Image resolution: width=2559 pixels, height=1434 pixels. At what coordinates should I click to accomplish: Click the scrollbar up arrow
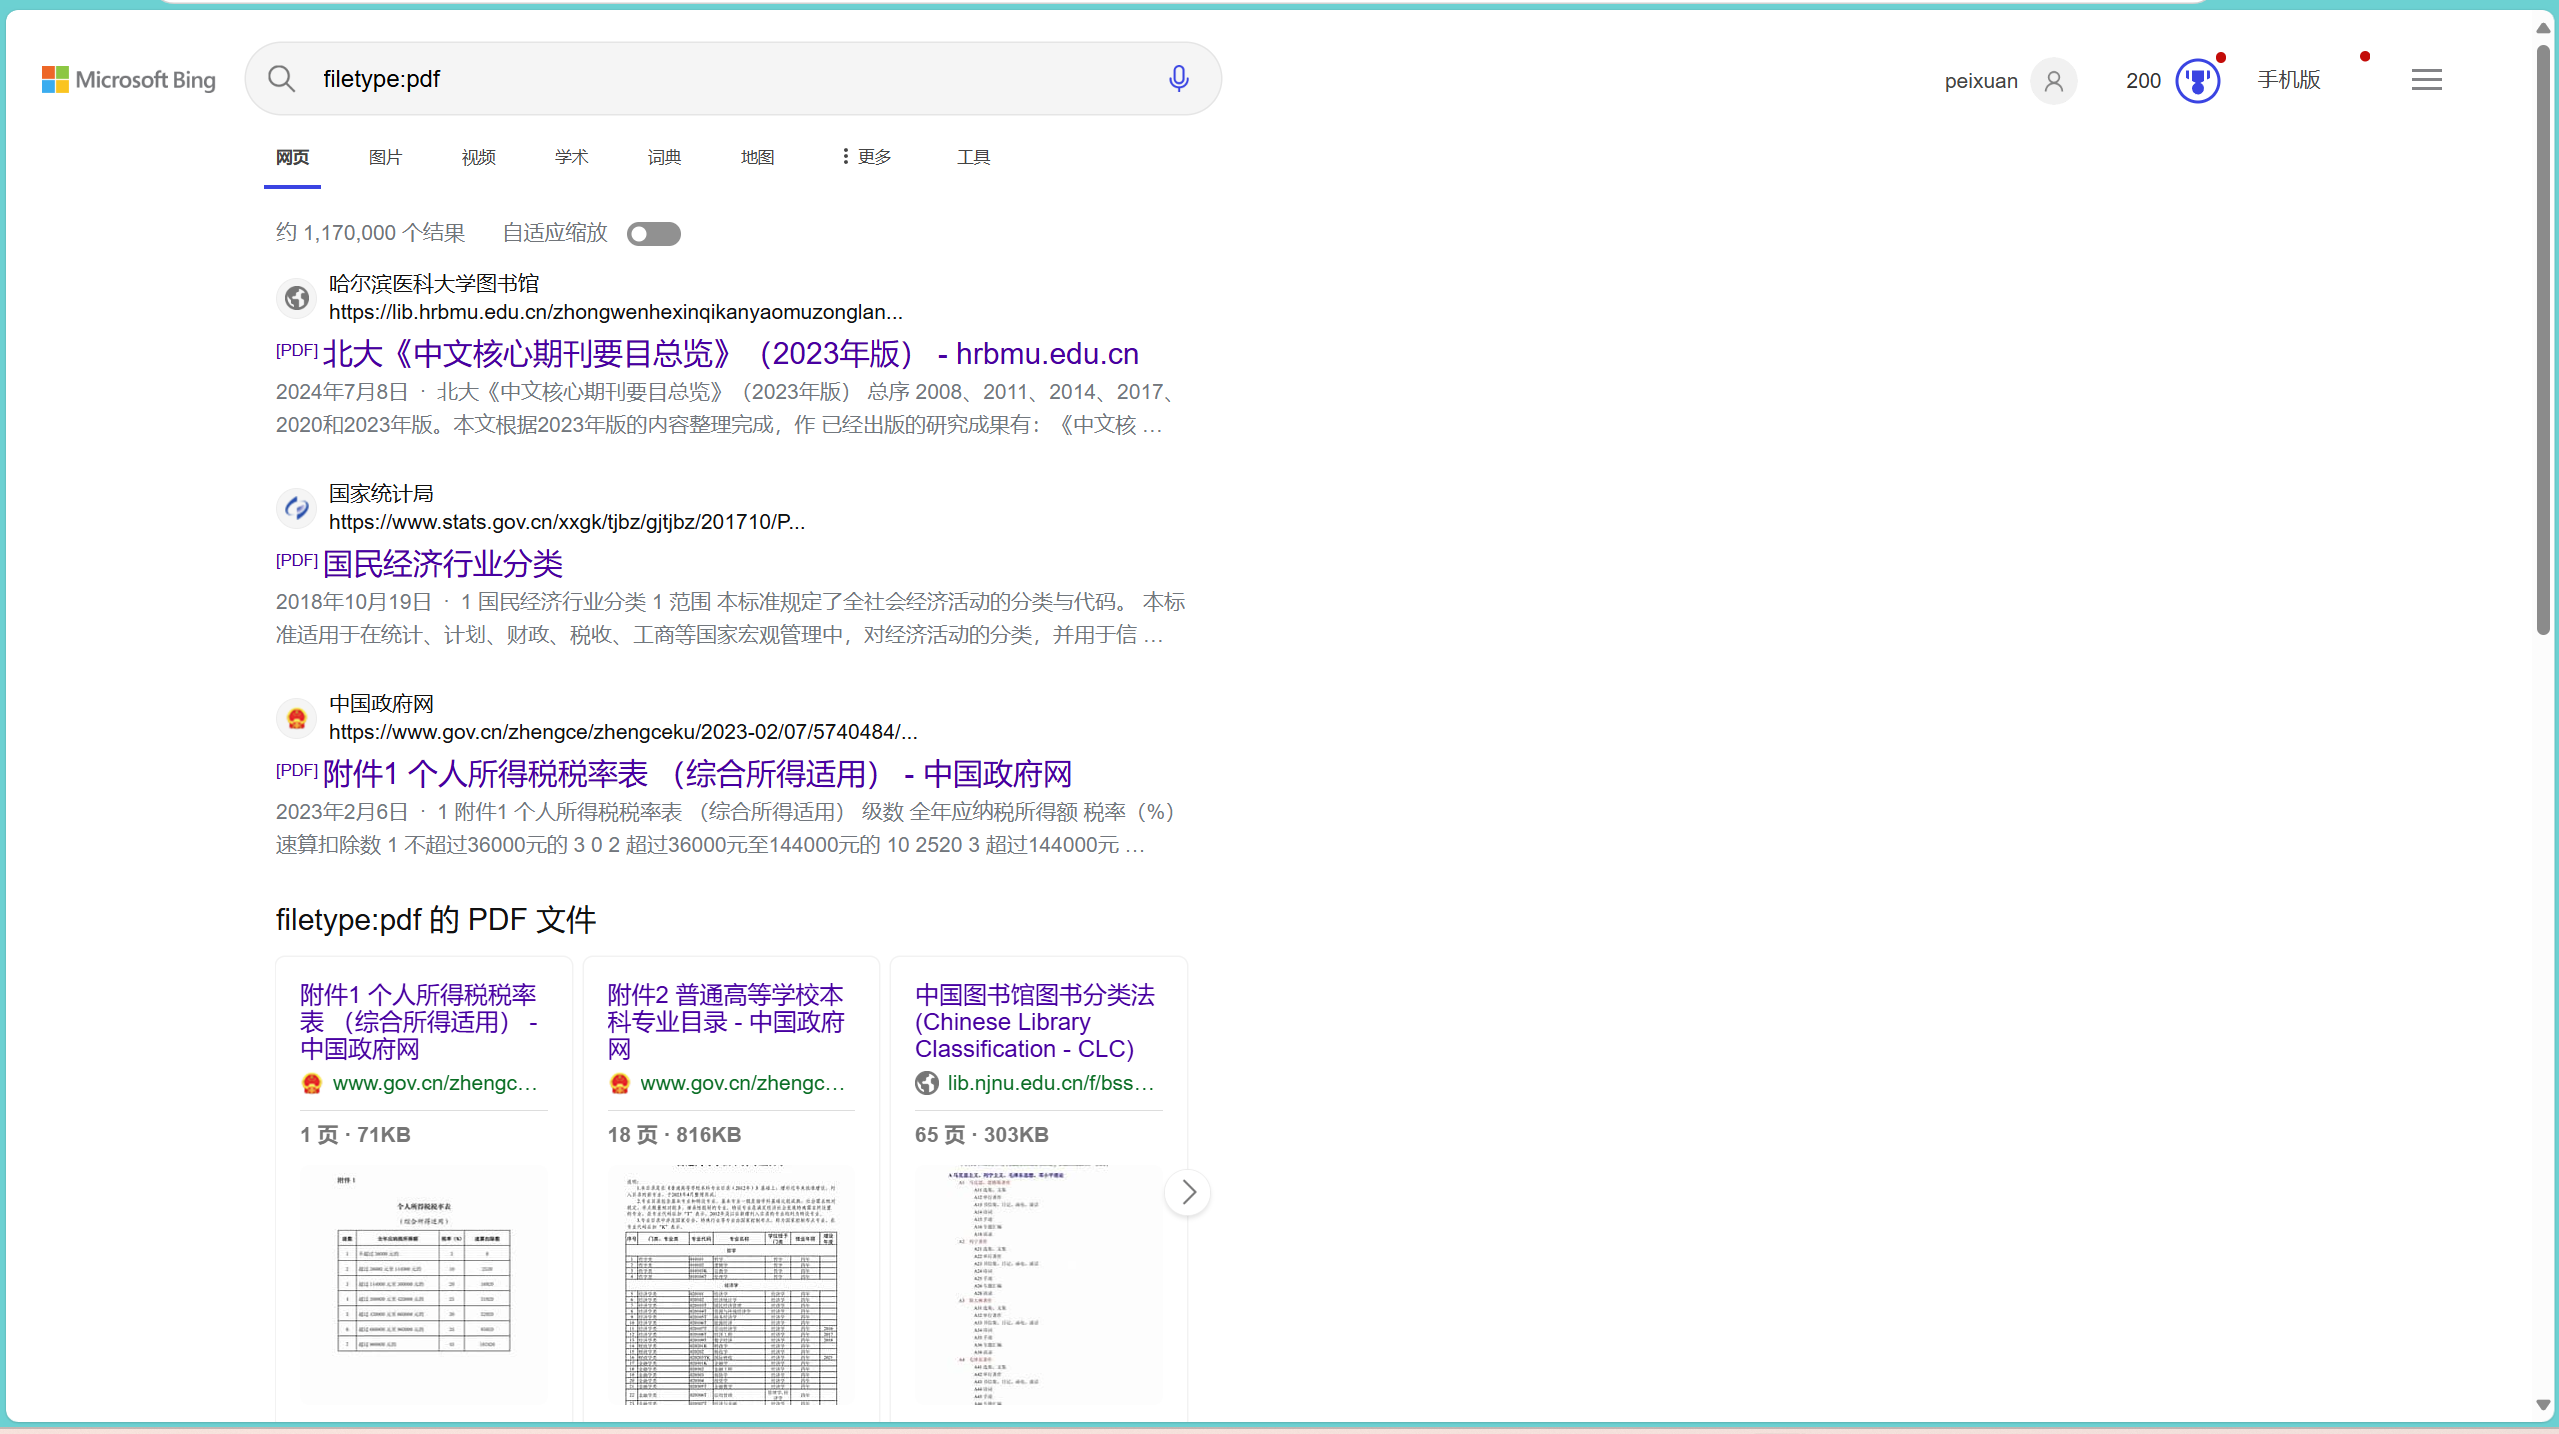(x=2544, y=28)
